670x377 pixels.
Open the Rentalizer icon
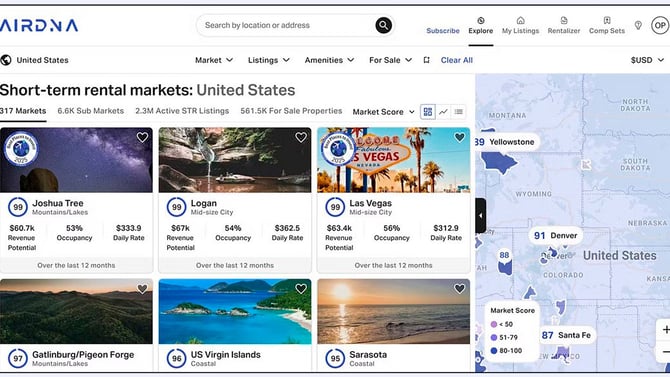[564, 21]
